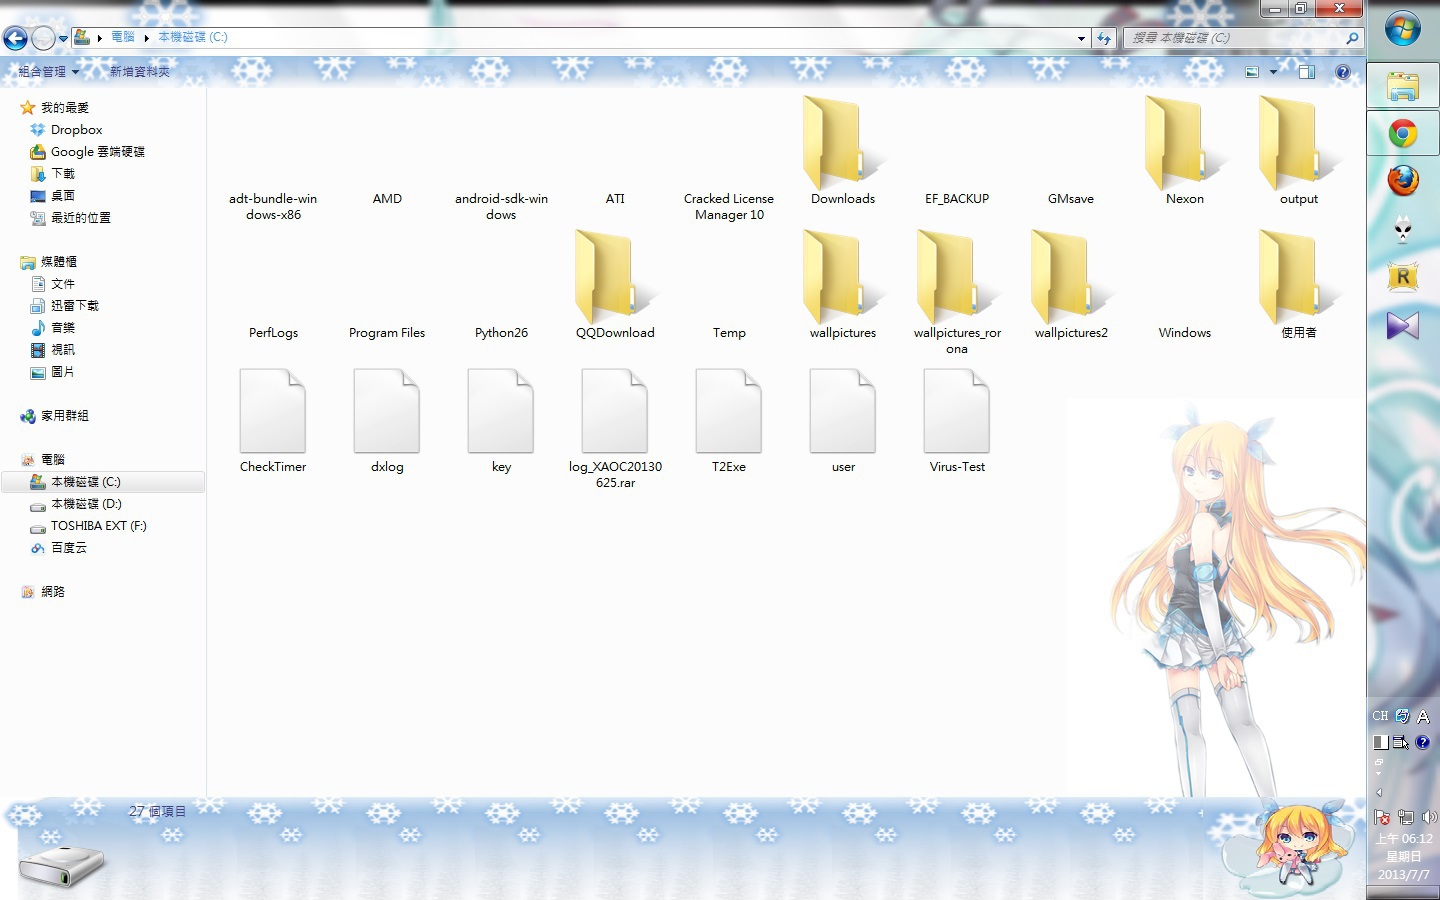Select Dropbox in the favorites
This screenshot has width=1440, height=900.
coord(77,130)
